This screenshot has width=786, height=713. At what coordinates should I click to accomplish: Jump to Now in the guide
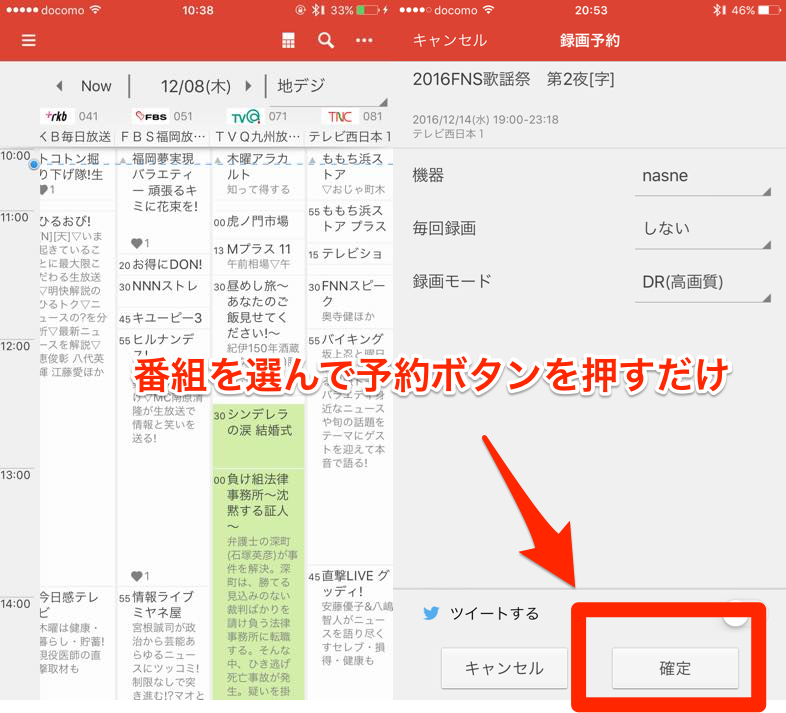(x=96, y=86)
